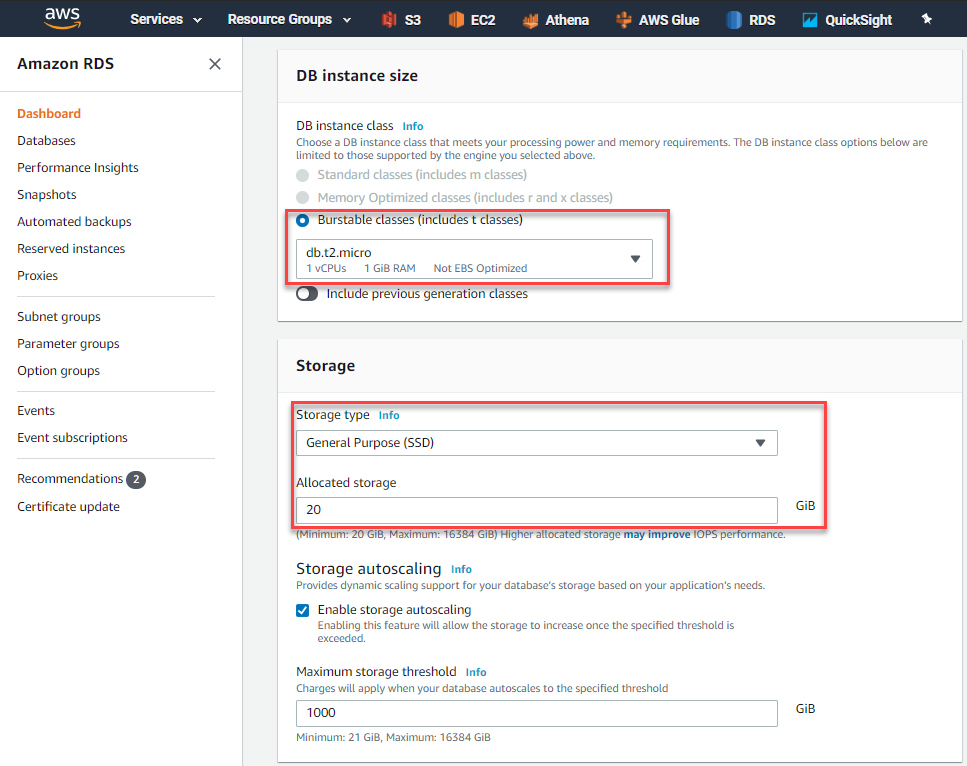Screen dimensions: 967x766
Task: Open Snapshots in sidebar
Action: (47, 195)
